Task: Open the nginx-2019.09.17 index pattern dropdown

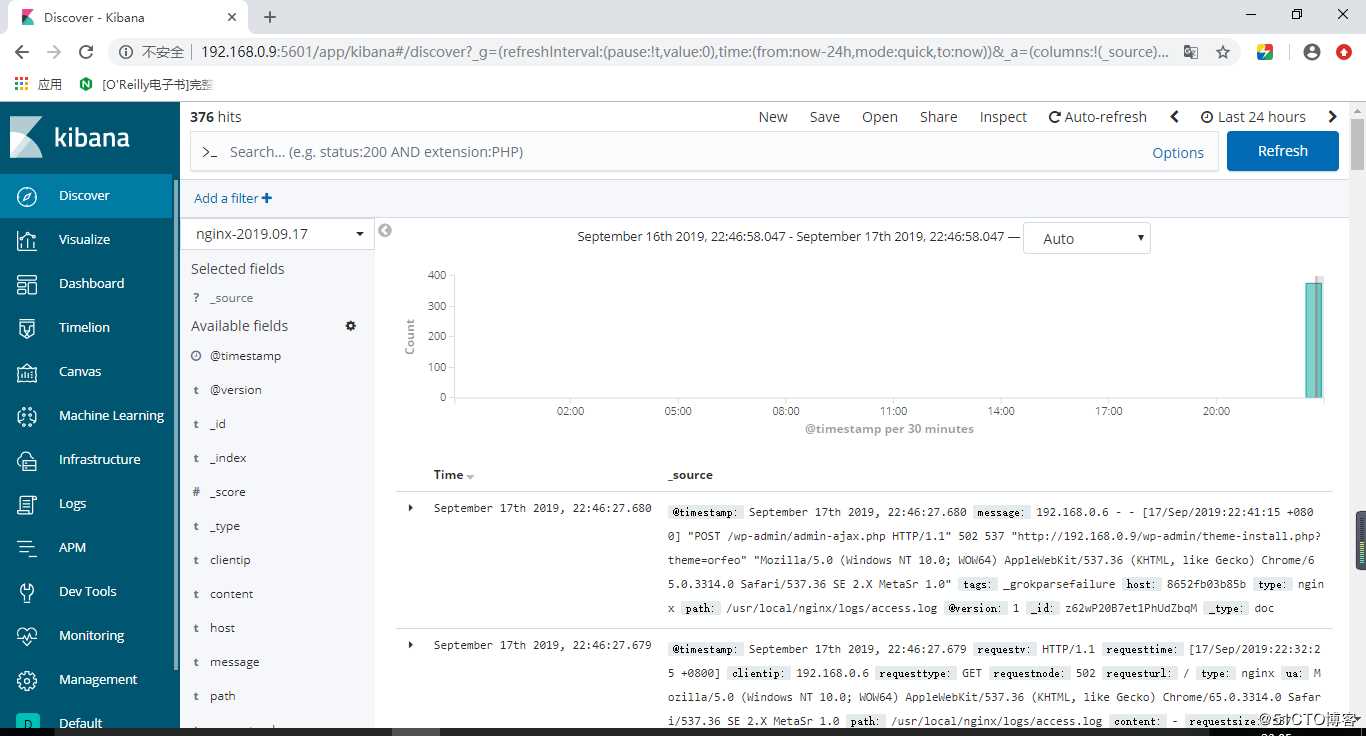Action: (x=276, y=234)
